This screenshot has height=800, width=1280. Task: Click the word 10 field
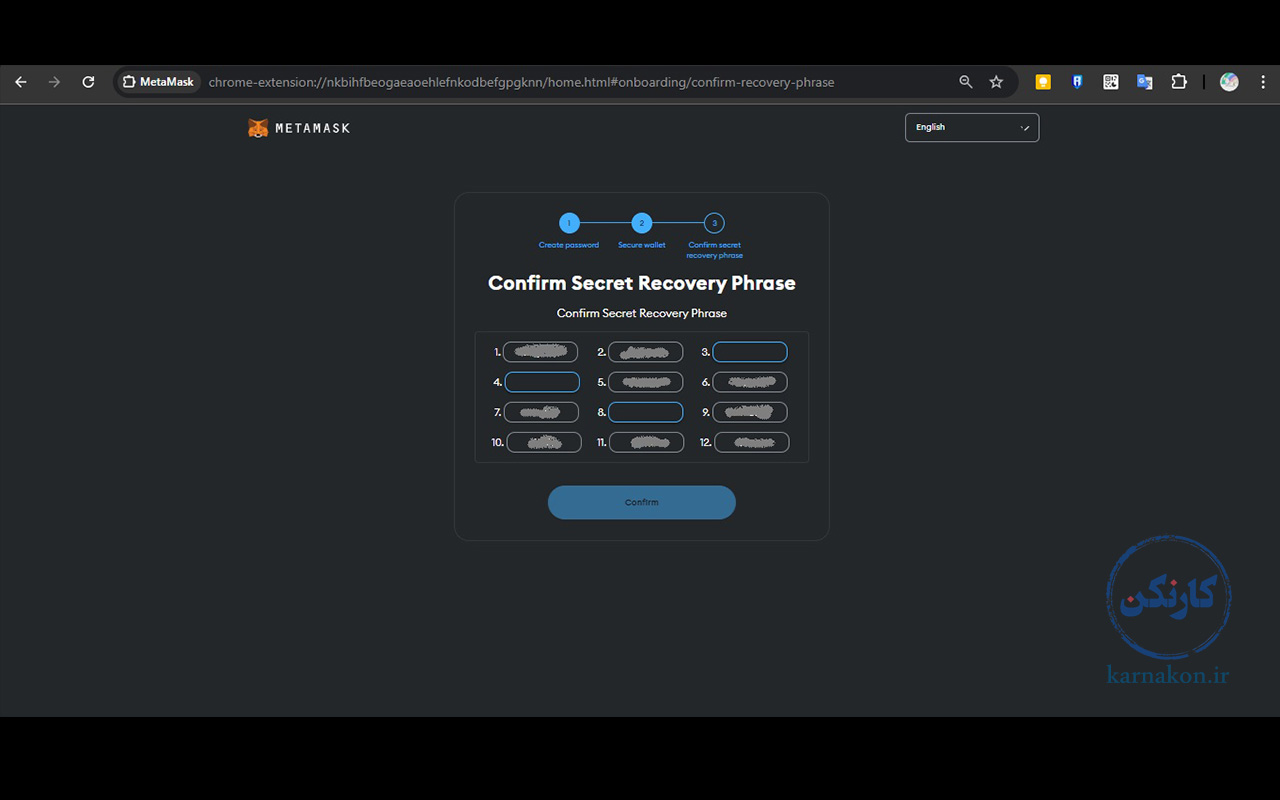[x=544, y=442]
